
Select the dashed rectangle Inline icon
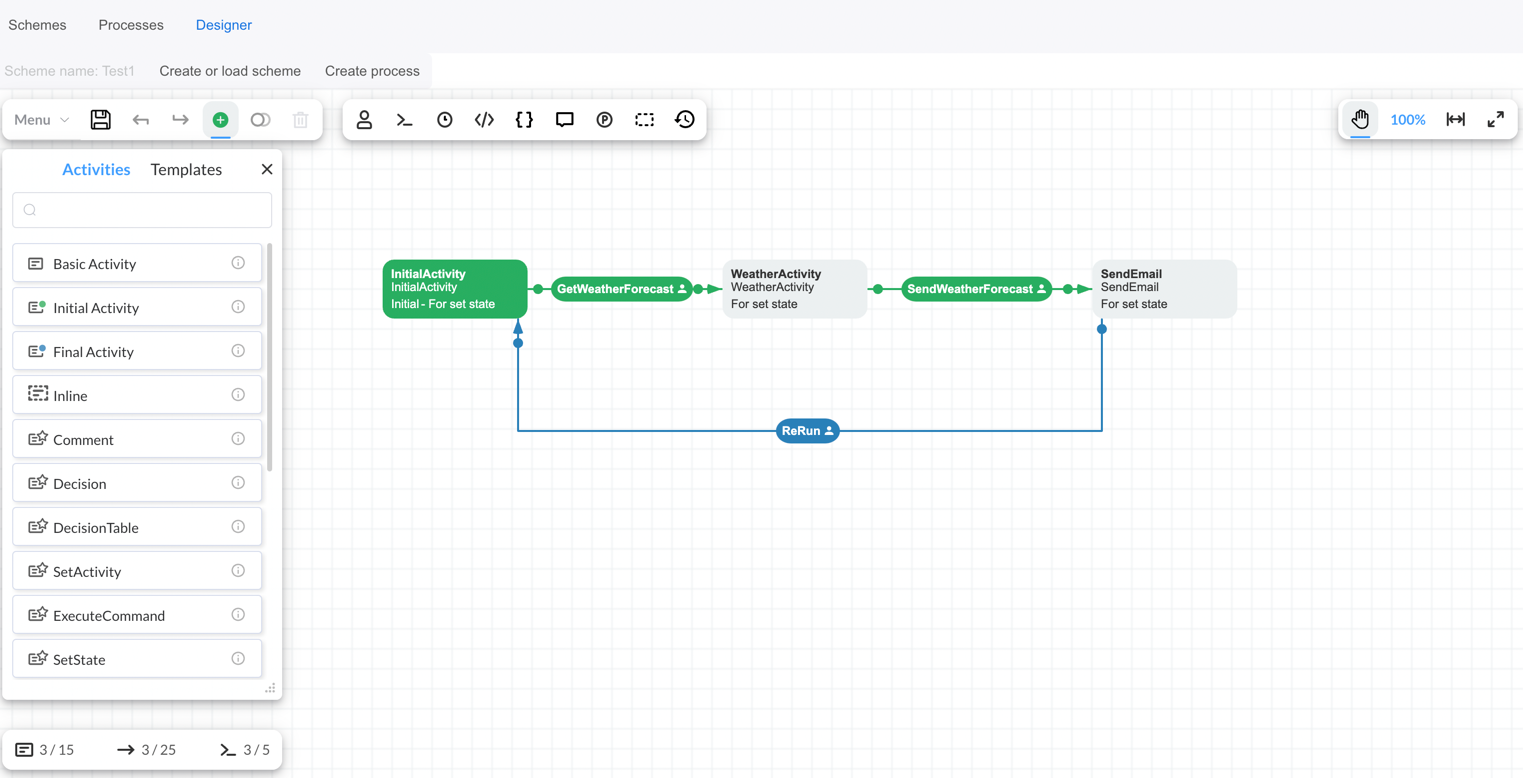[x=644, y=120]
